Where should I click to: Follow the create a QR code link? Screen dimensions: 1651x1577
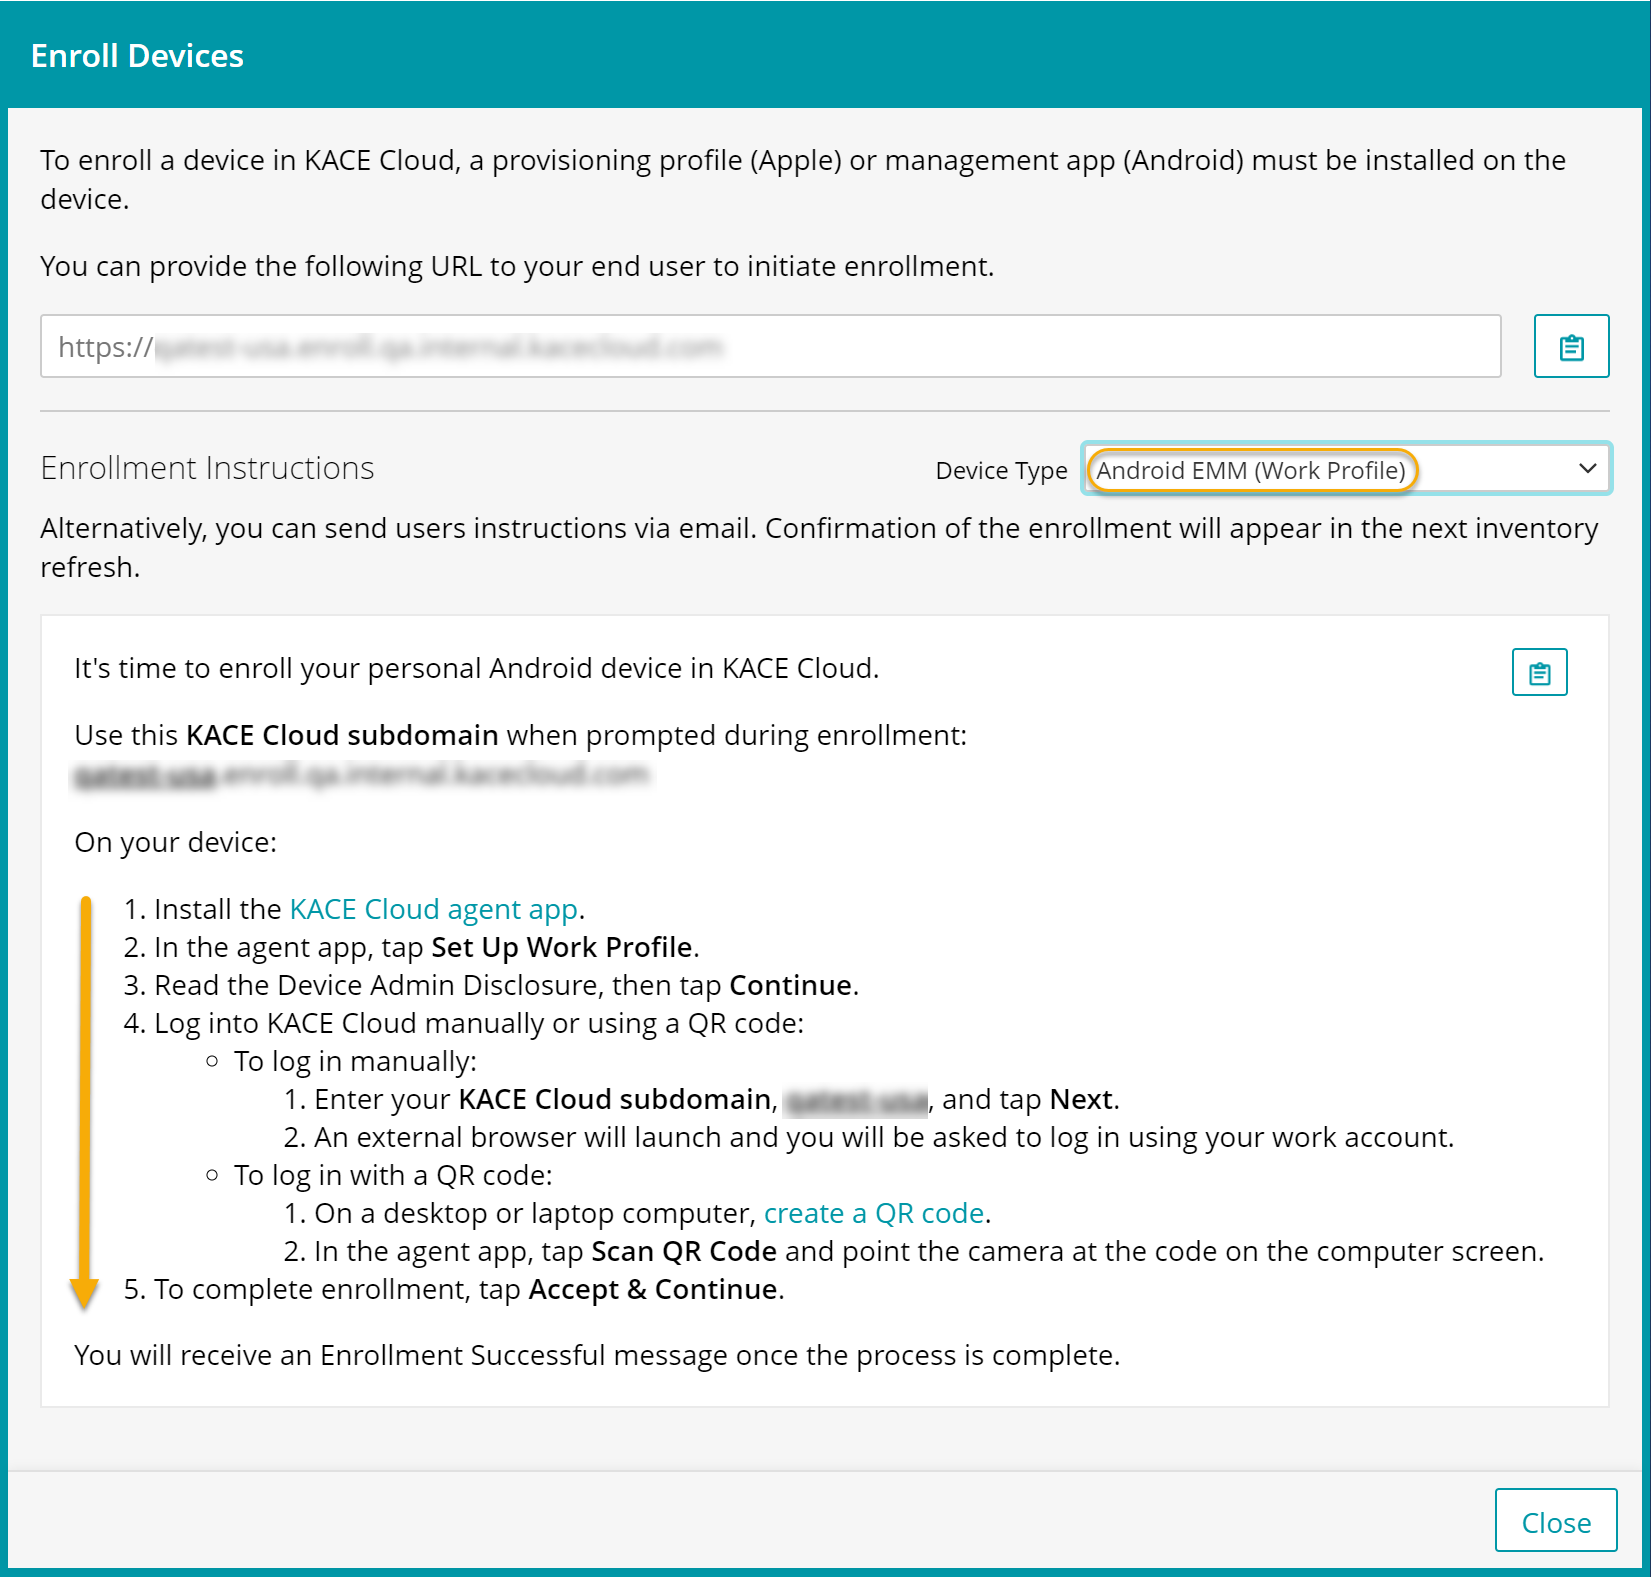(x=874, y=1213)
